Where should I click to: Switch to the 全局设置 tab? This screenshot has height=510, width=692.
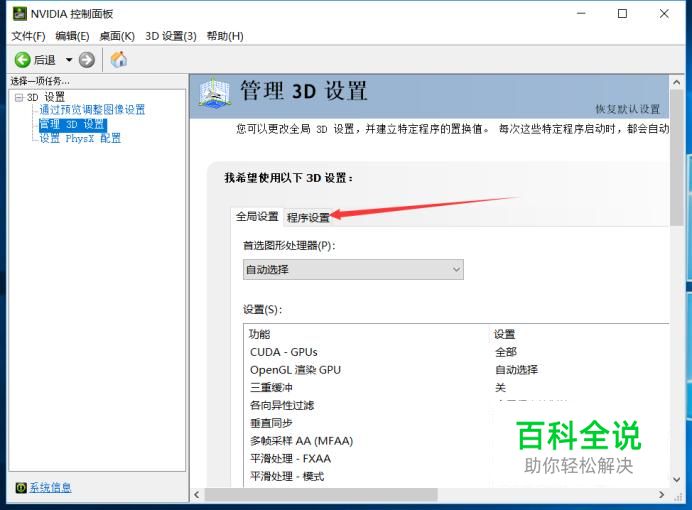257,217
